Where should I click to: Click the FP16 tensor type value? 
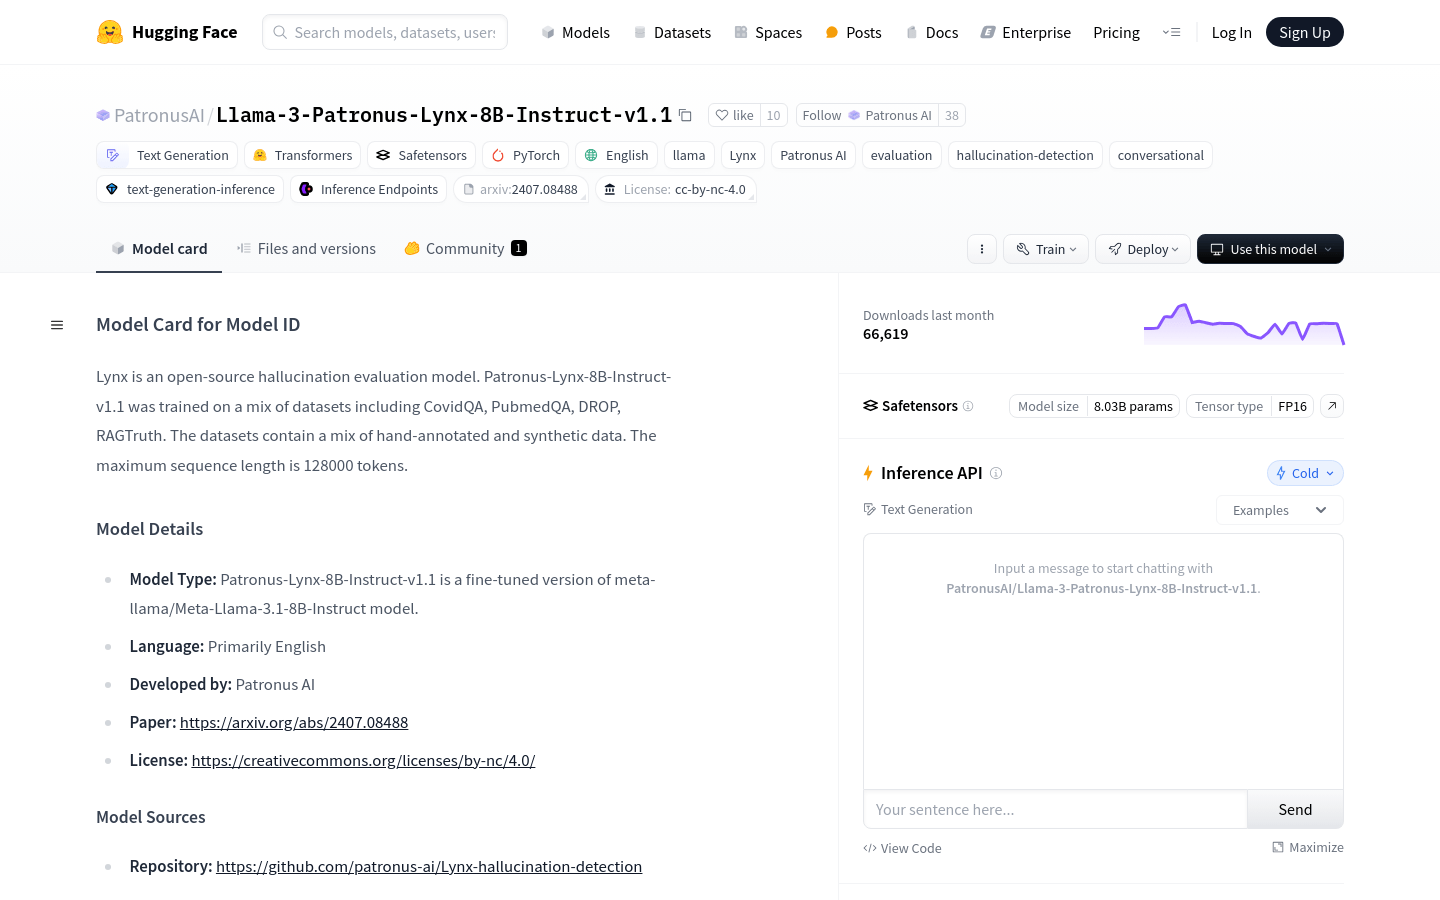click(x=1292, y=406)
